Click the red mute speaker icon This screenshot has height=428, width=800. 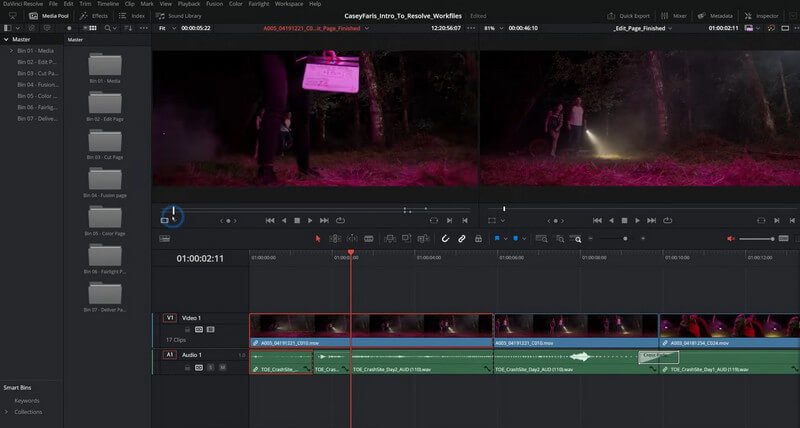click(731, 239)
